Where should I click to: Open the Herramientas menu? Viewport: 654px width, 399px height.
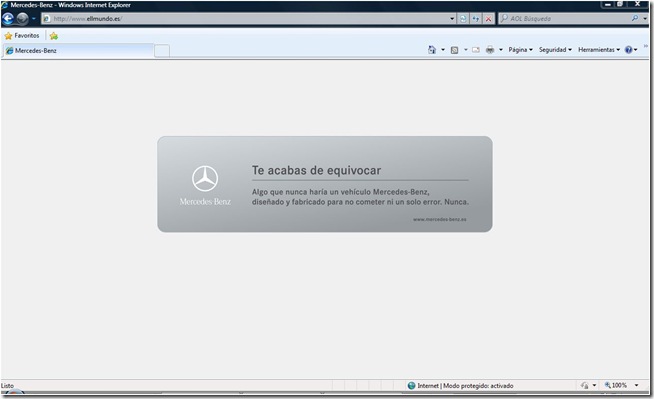(x=599, y=50)
